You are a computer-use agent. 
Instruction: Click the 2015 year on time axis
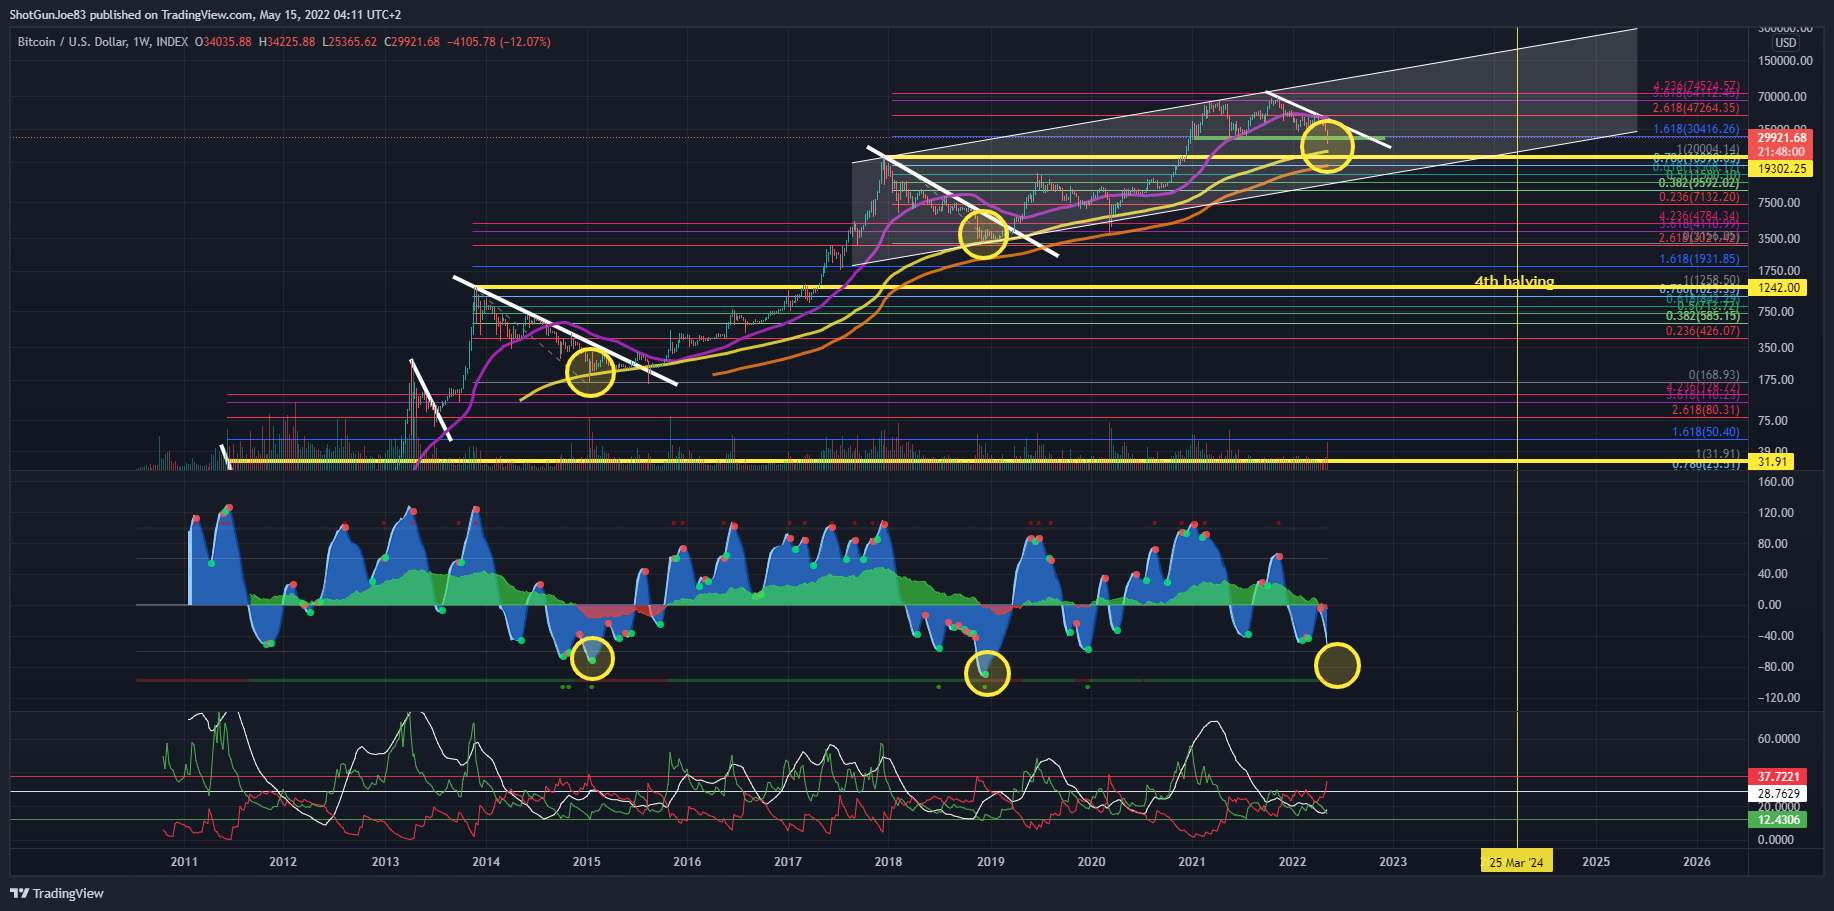coord(587,862)
